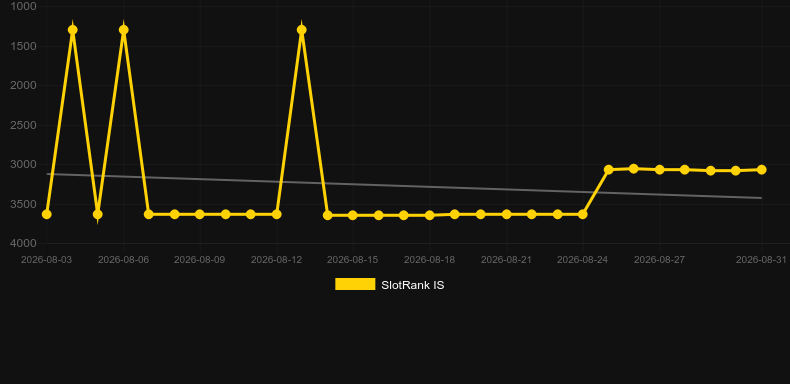Select the data point on 2026-08-18
The height and width of the screenshot is (384, 790).
(x=429, y=215)
